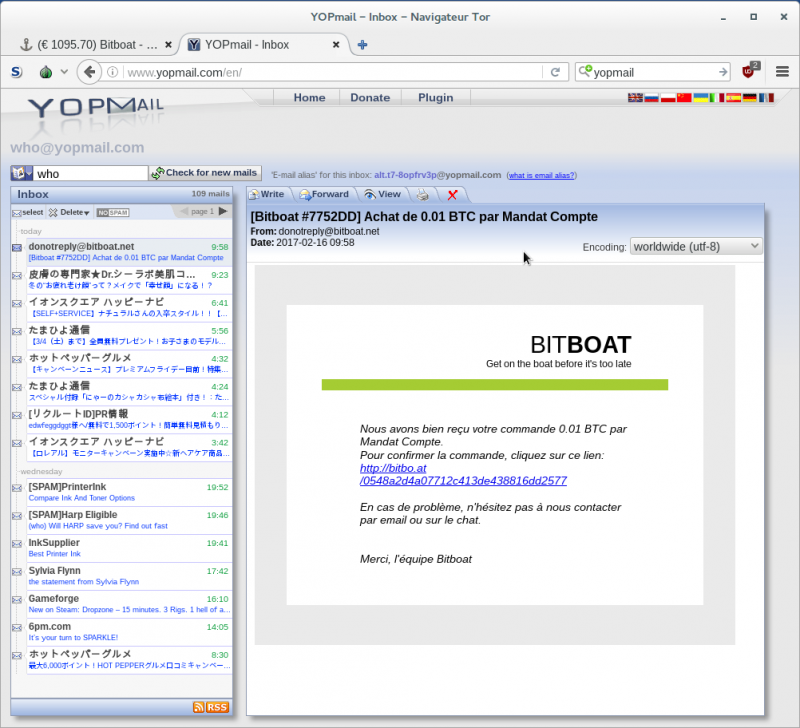800x728 pixels.
Task: Open the inbox dropdown icon left of who
Action: (21, 173)
